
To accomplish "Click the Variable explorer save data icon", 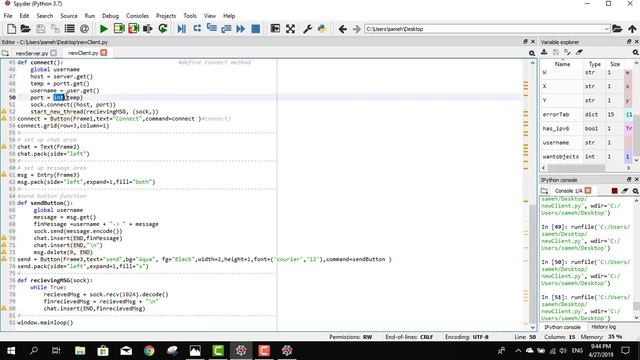I will [556, 52].
